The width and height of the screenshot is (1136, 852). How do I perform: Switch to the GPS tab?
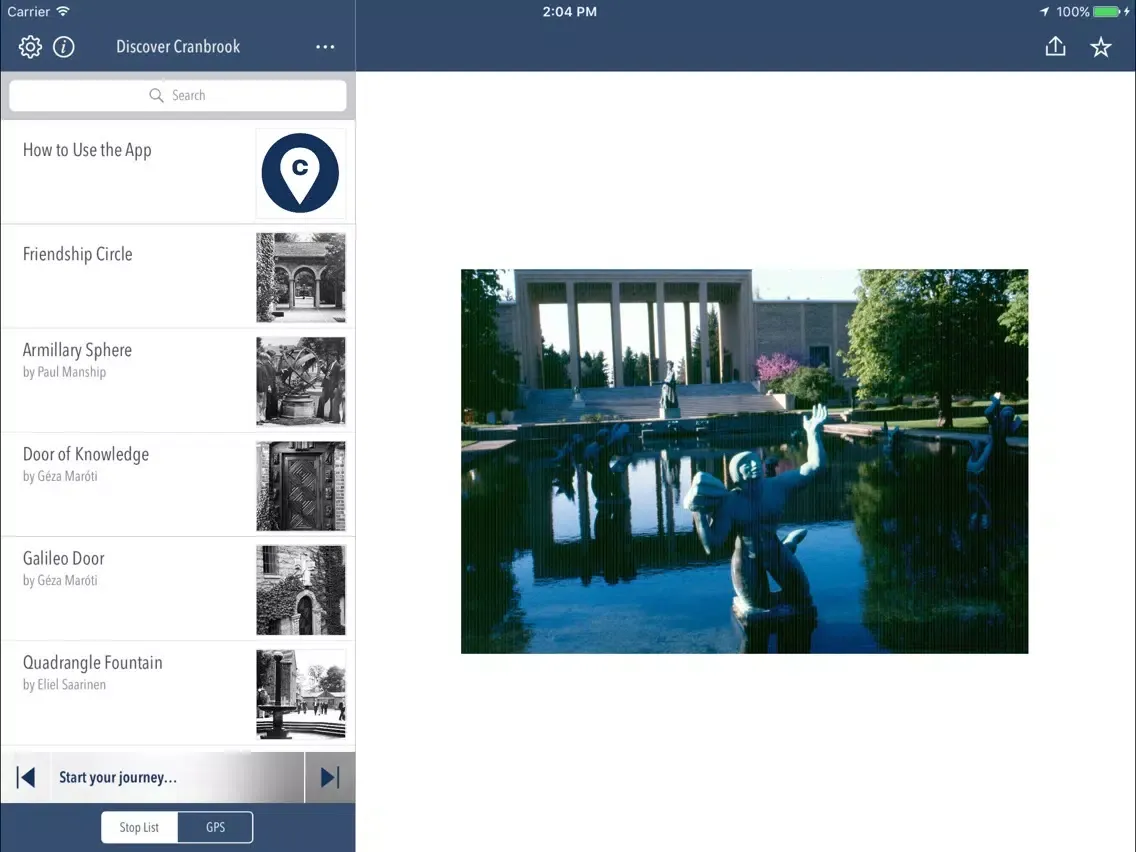coord(215,827)
